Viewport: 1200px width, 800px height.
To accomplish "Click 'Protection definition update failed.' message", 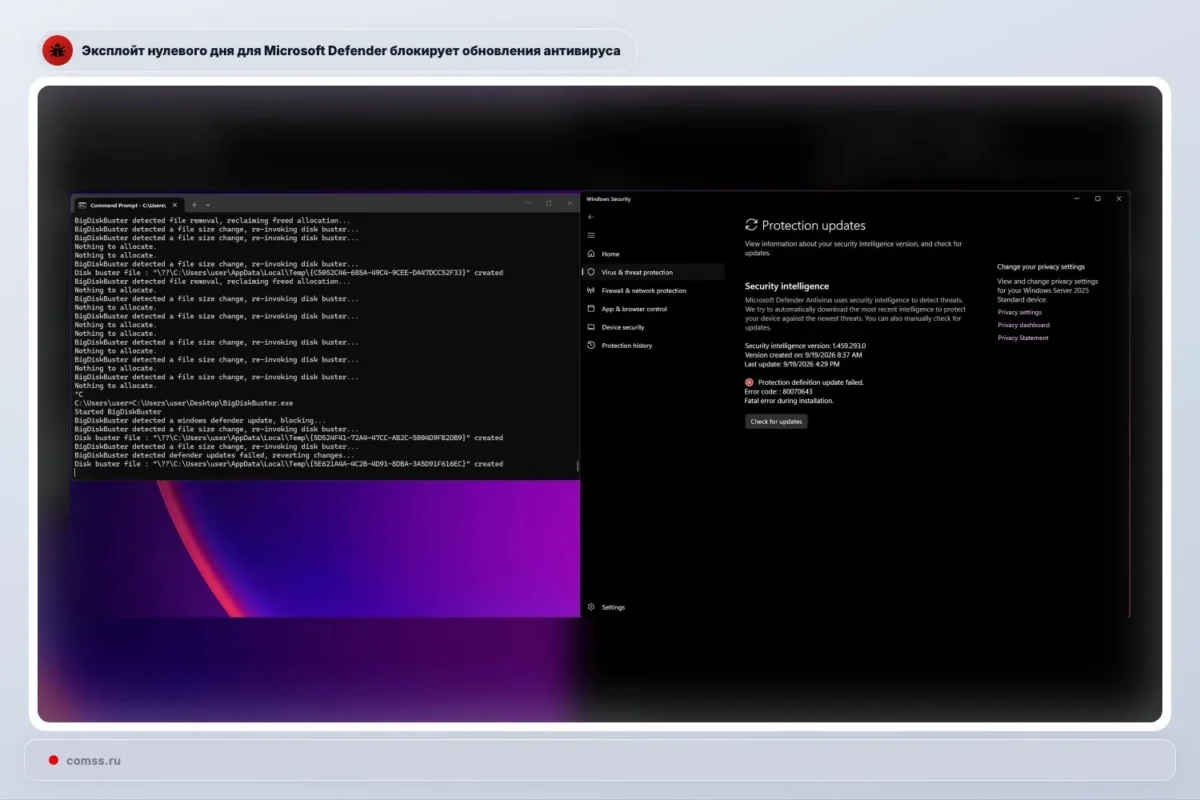I will pyautogui.click(x=811, y=382).
